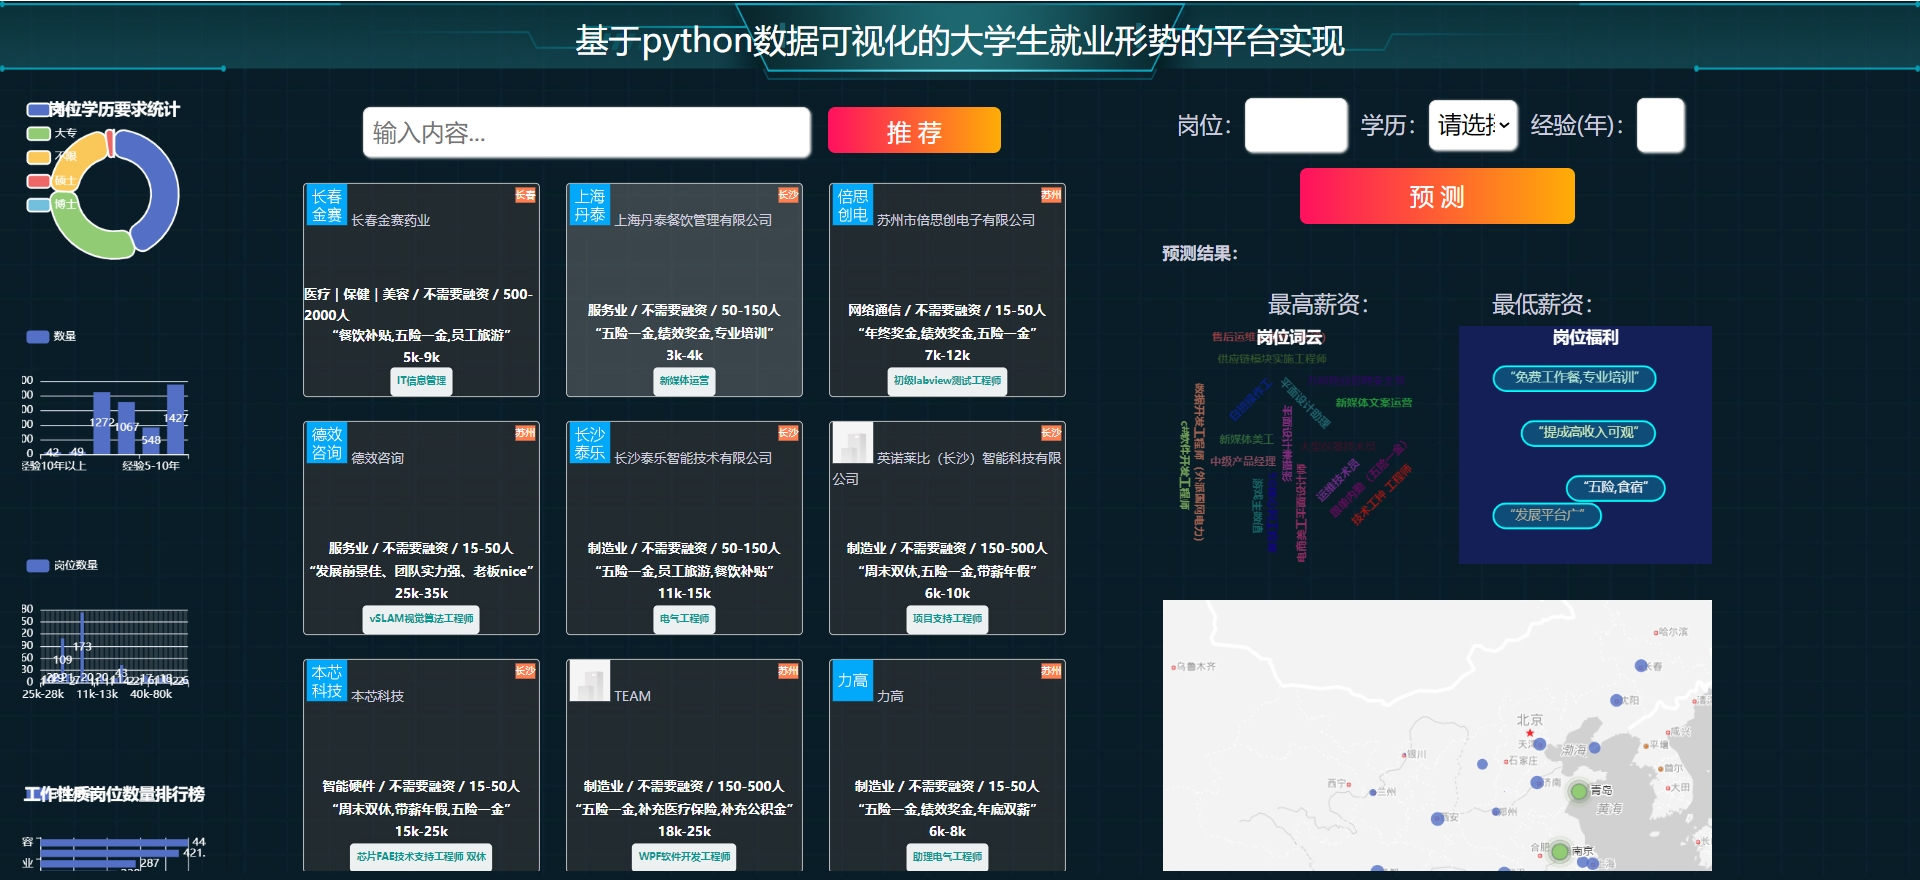
Task: Click the 预测 predict button
Action: coord(1437,196)
